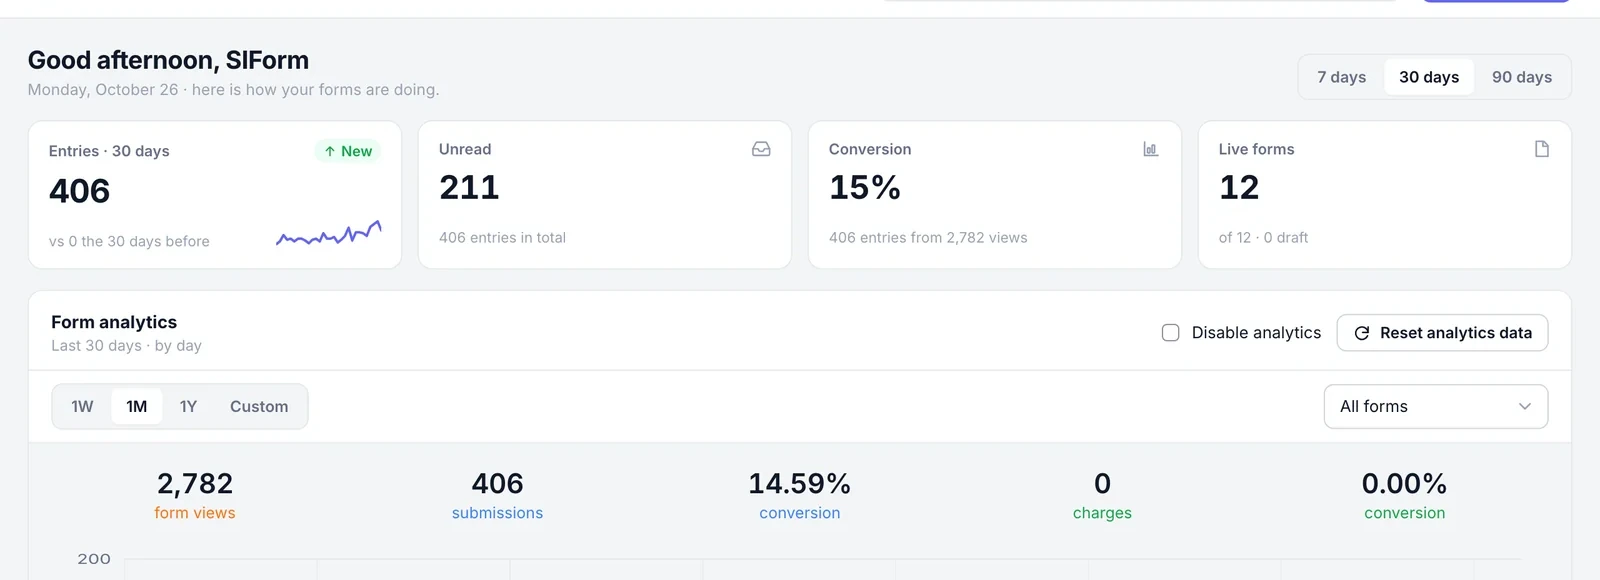This screenshot has width=1600, height=580.
Task: Click the 0 charges stat
Action: coord(1102,496)
